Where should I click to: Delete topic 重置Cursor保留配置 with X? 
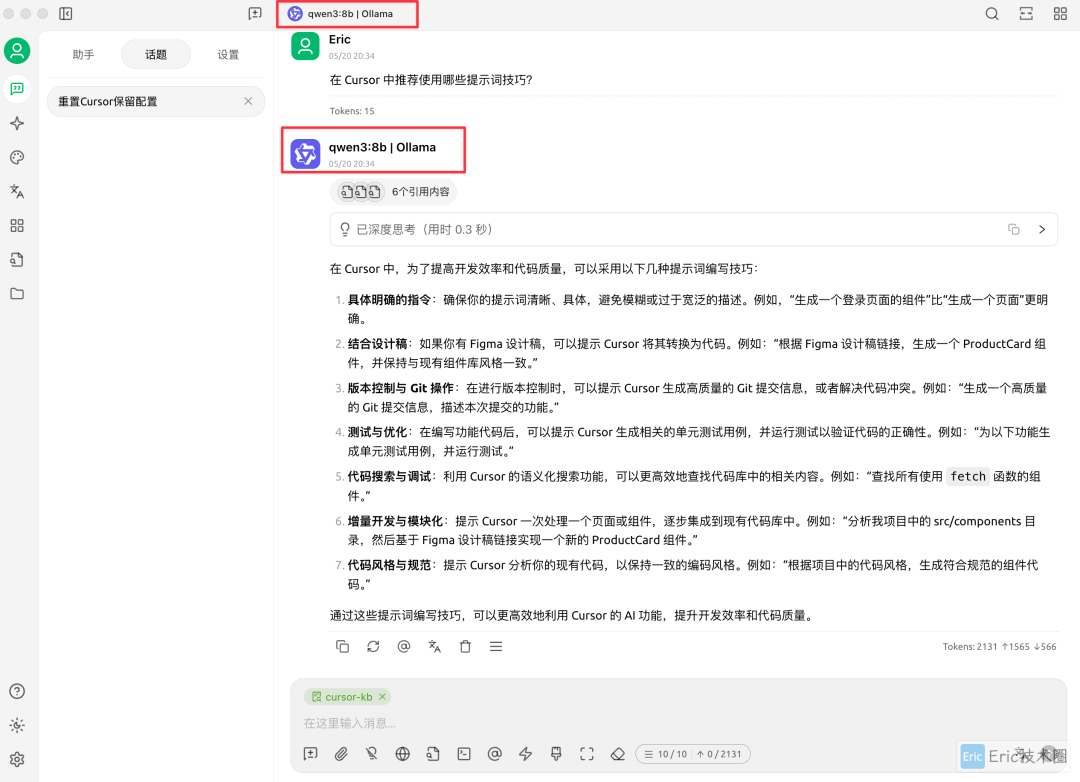(248, 101)
